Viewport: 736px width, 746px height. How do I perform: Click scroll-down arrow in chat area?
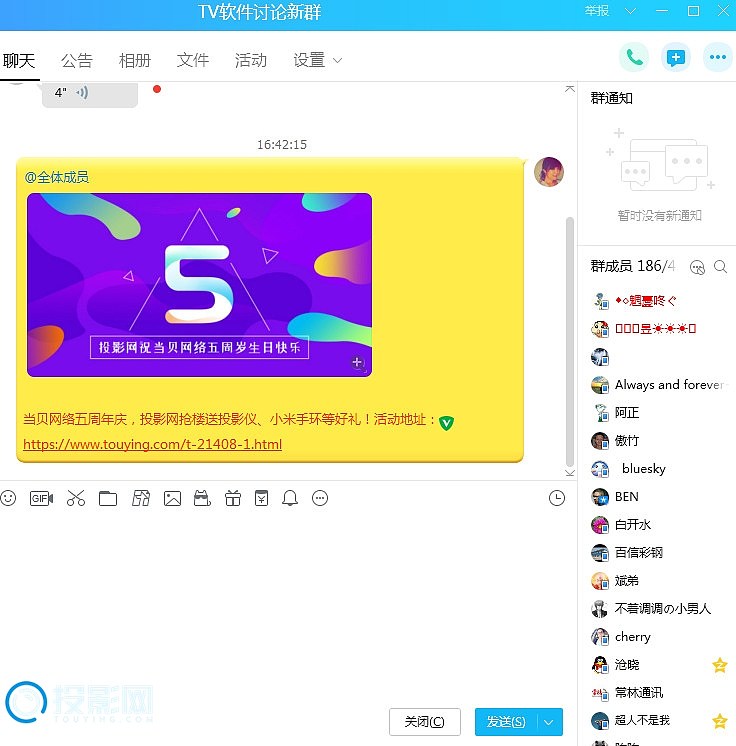tap(569, 472)
